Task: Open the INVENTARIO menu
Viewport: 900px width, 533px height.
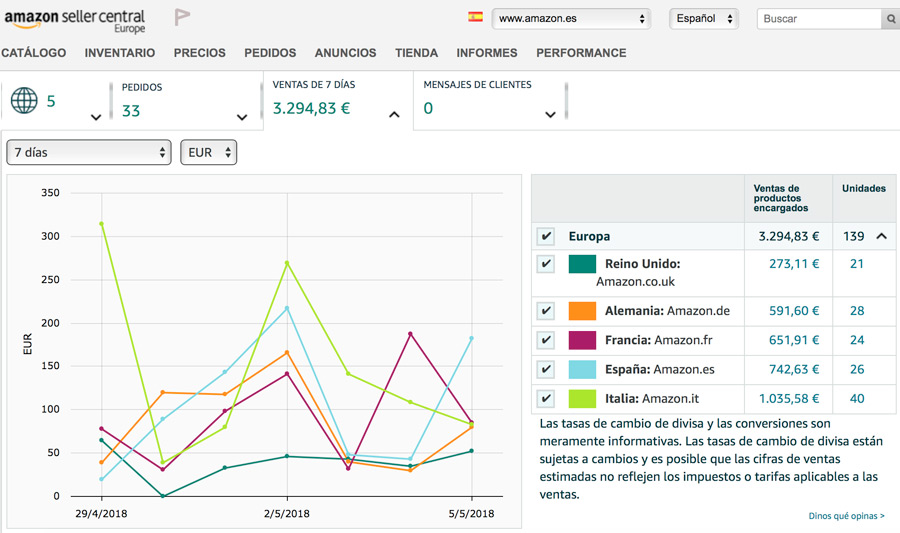Action: tap(120, 53)
